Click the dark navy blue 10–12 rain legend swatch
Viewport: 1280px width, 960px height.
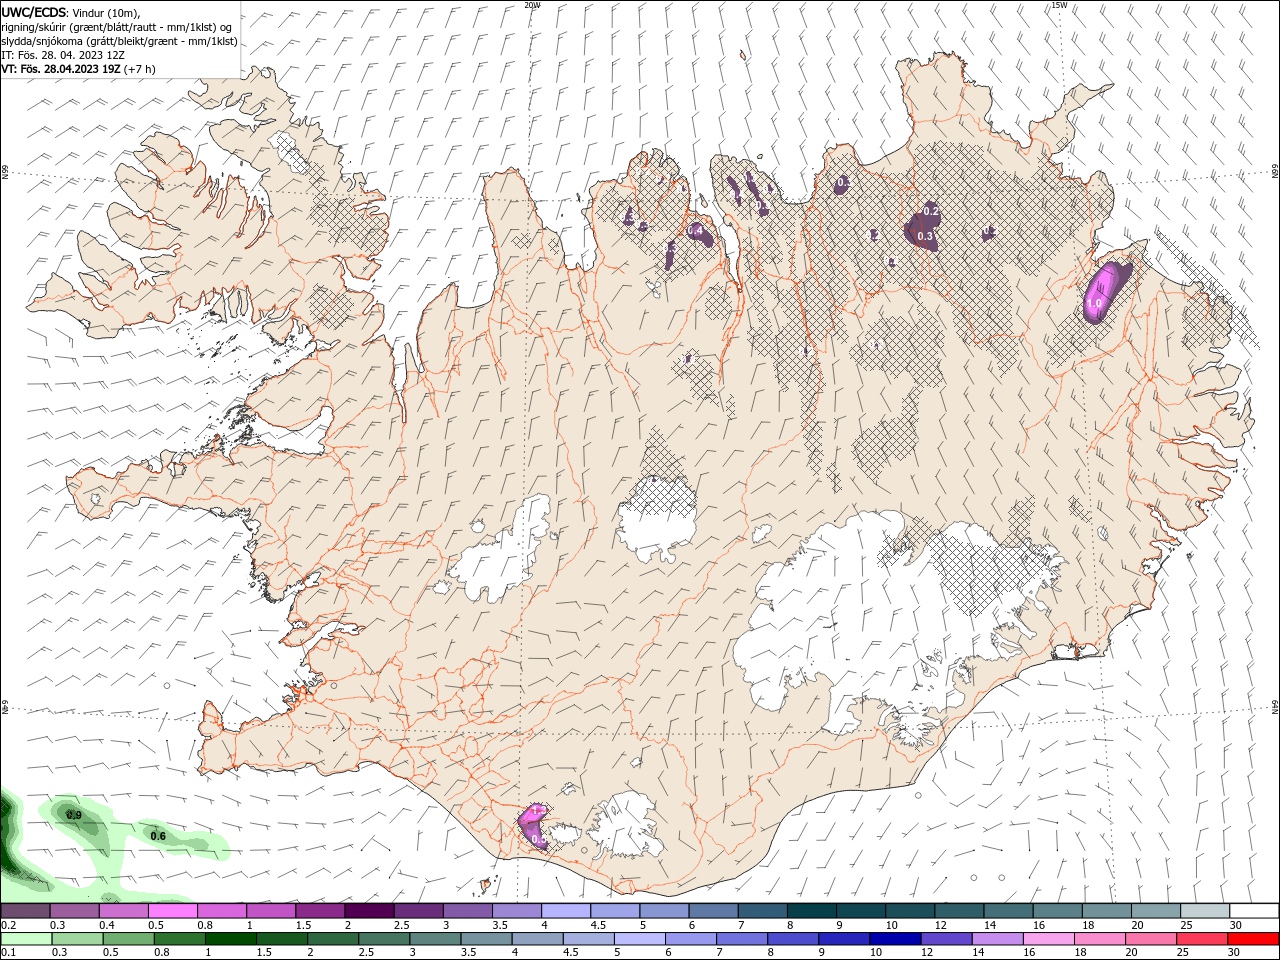(894, 939)
